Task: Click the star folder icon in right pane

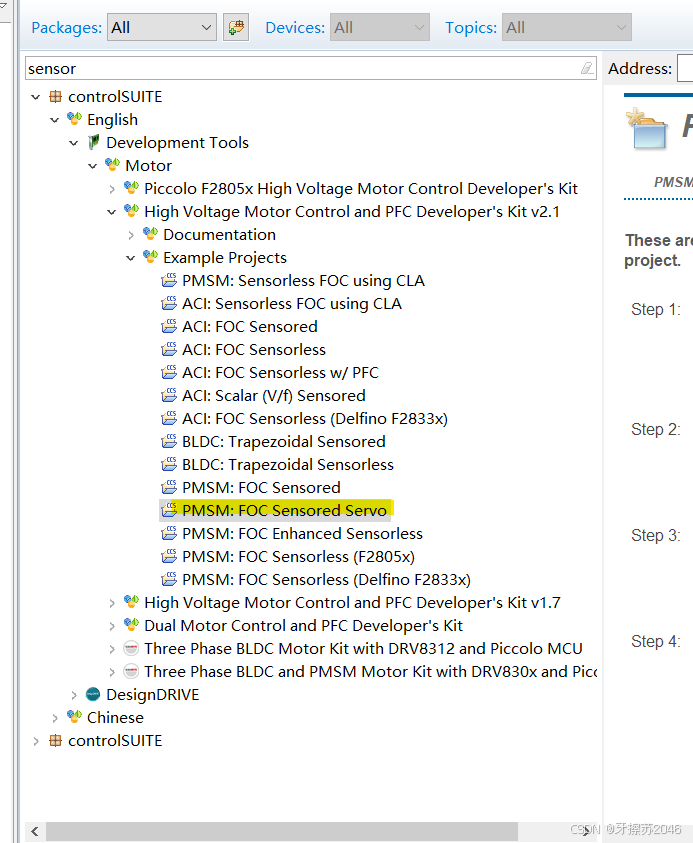Action: click(647, 128)
